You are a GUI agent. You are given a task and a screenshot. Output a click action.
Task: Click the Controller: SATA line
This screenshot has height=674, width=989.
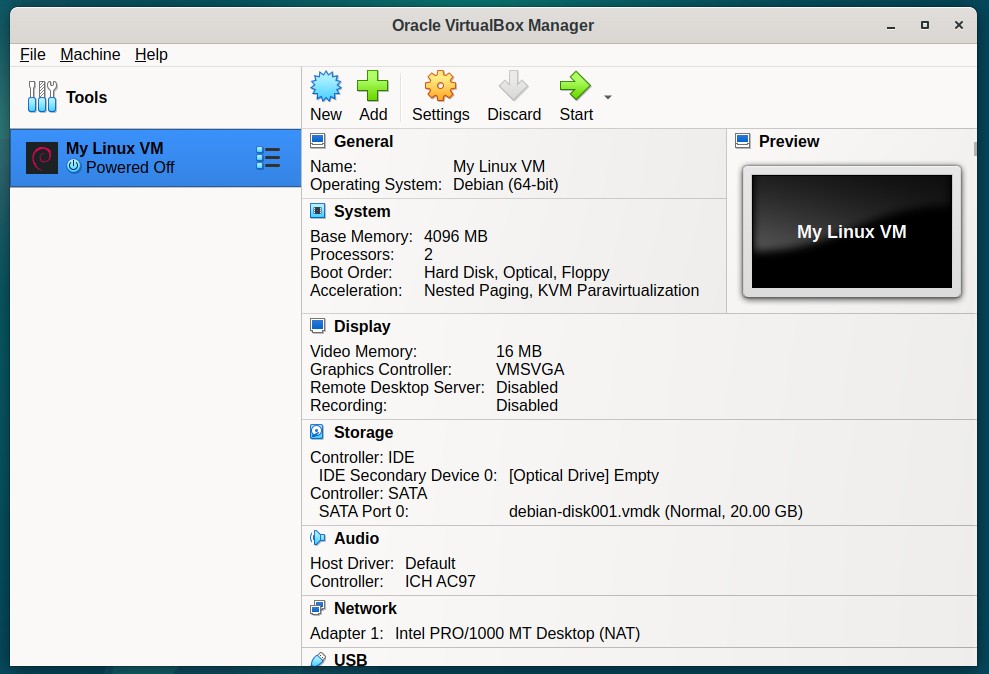pyautogui.click(x=368, y=493)
